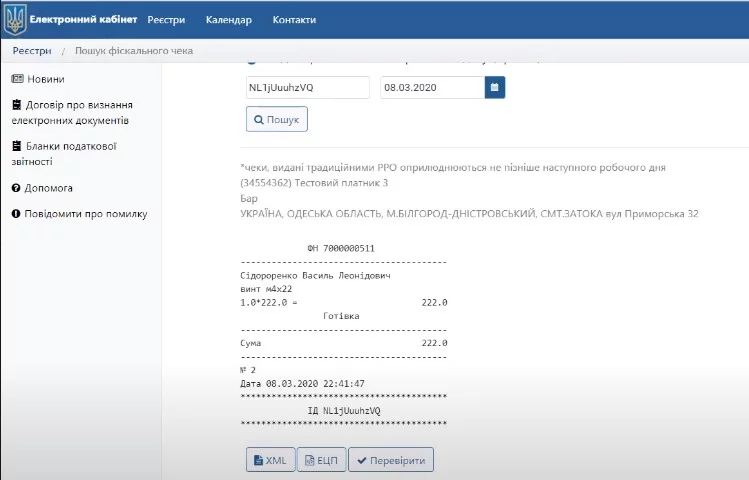749x480 pixels.
Task: Click the Пошук search button
Action: (x=277, y=119)
